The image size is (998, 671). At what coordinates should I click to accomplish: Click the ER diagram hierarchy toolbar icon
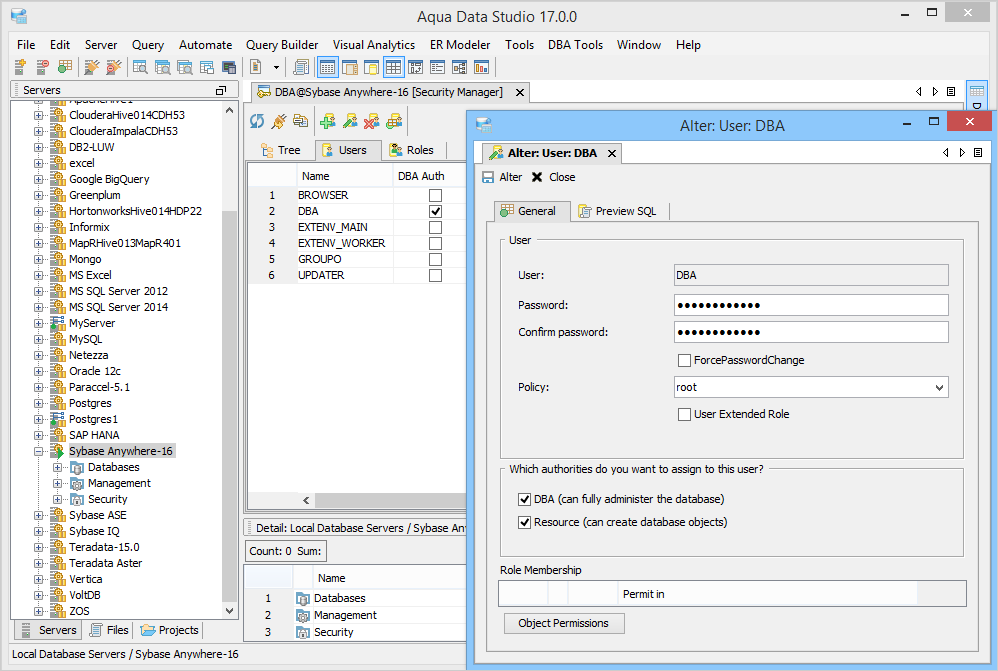(460, 67)
